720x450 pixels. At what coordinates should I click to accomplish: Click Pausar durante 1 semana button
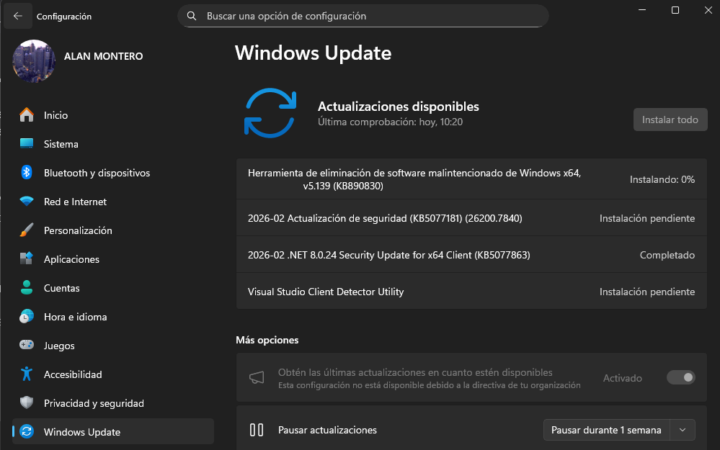point(606,430)
